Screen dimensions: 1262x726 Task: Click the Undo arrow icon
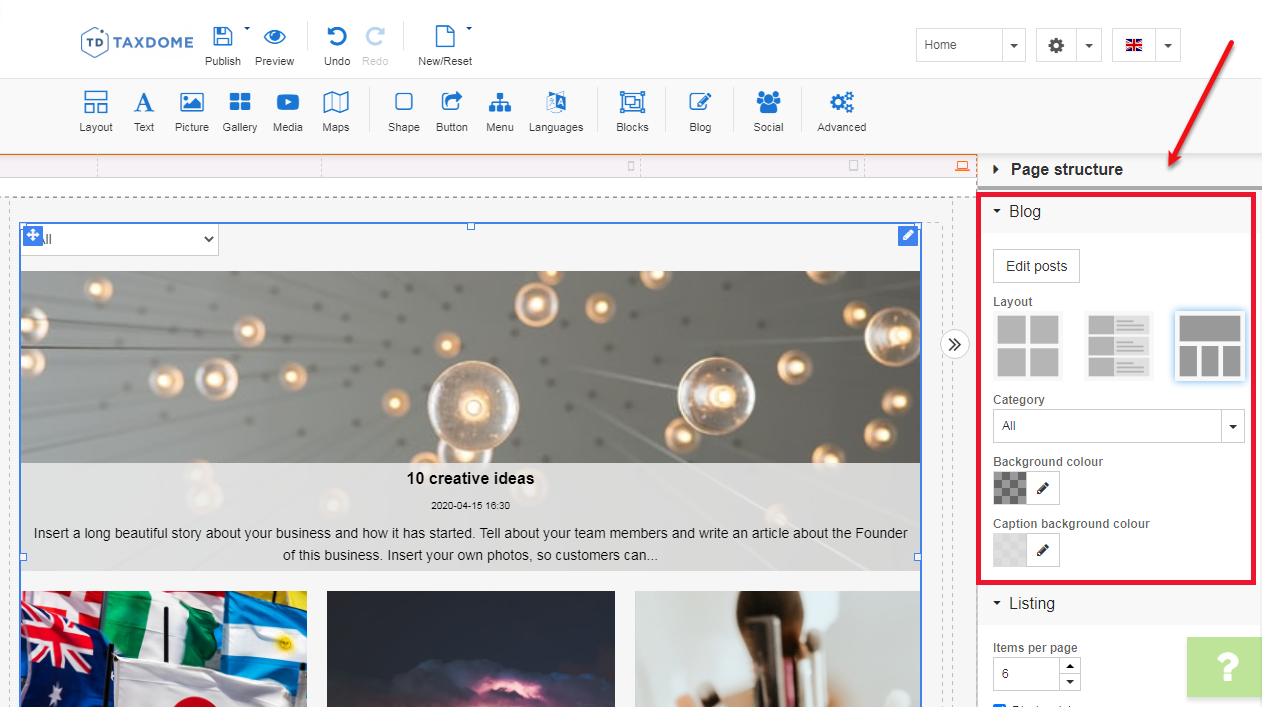click(337, 37)
